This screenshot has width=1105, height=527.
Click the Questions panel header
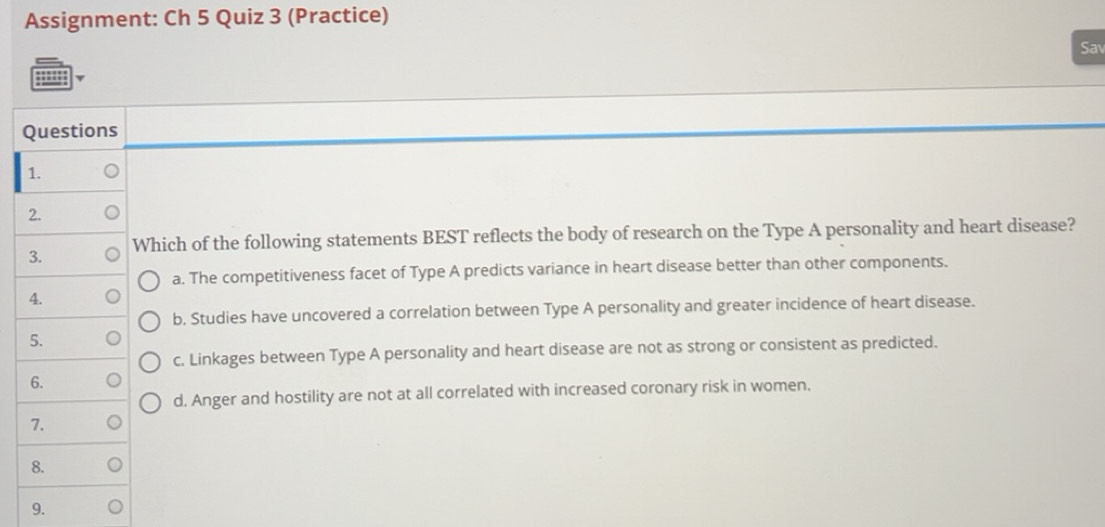[x=70, y=131]
